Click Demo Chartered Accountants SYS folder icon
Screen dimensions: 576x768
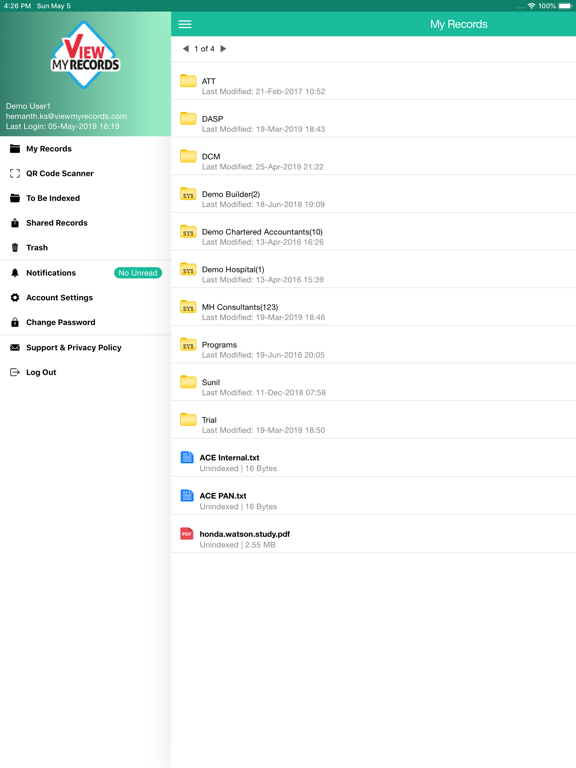pyautogui.click(x=188, y=232)
